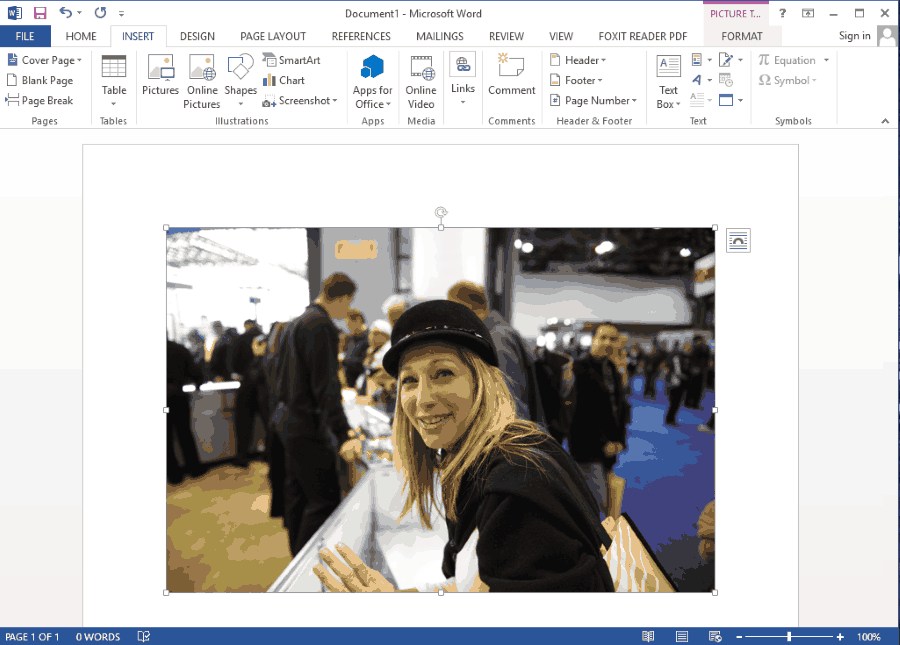
Task: Click the zoom slider handle
Action: click(789, 636)
